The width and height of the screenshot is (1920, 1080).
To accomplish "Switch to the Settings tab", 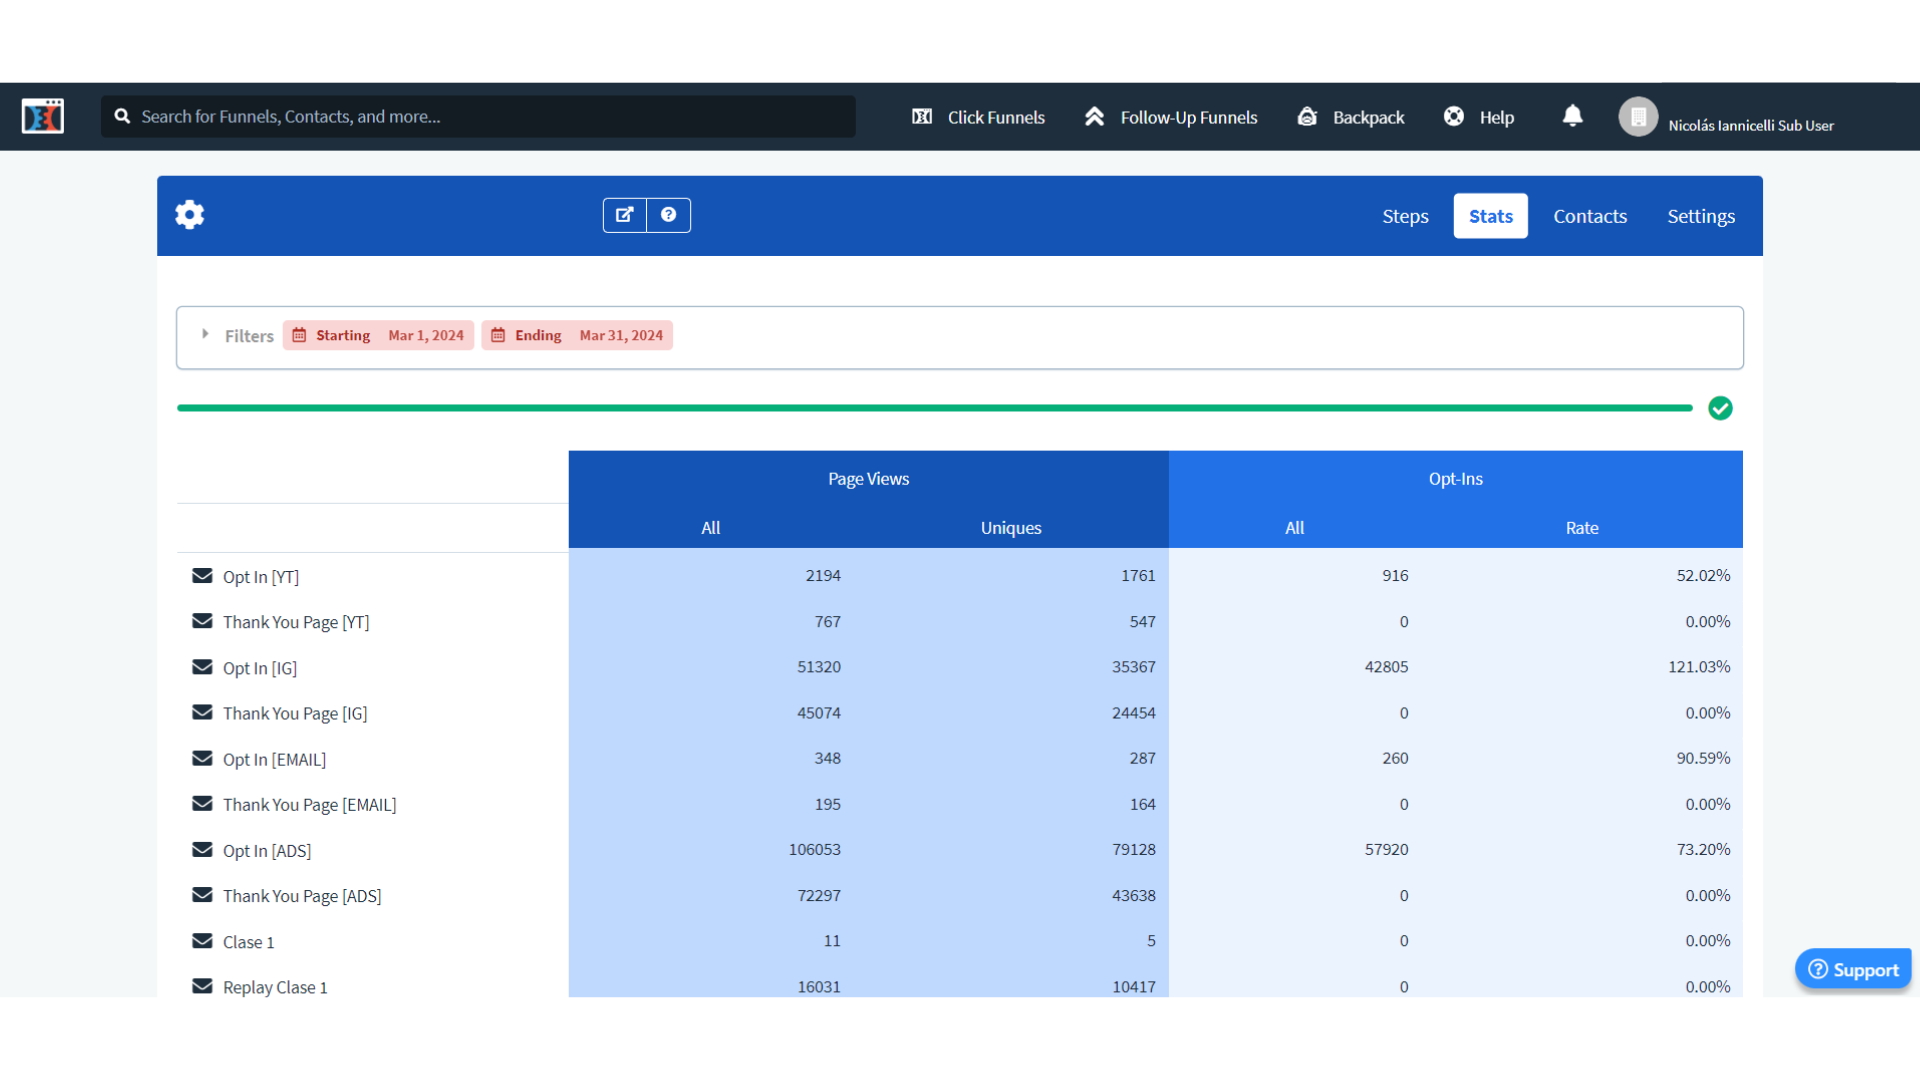I will click(1701, 216).
